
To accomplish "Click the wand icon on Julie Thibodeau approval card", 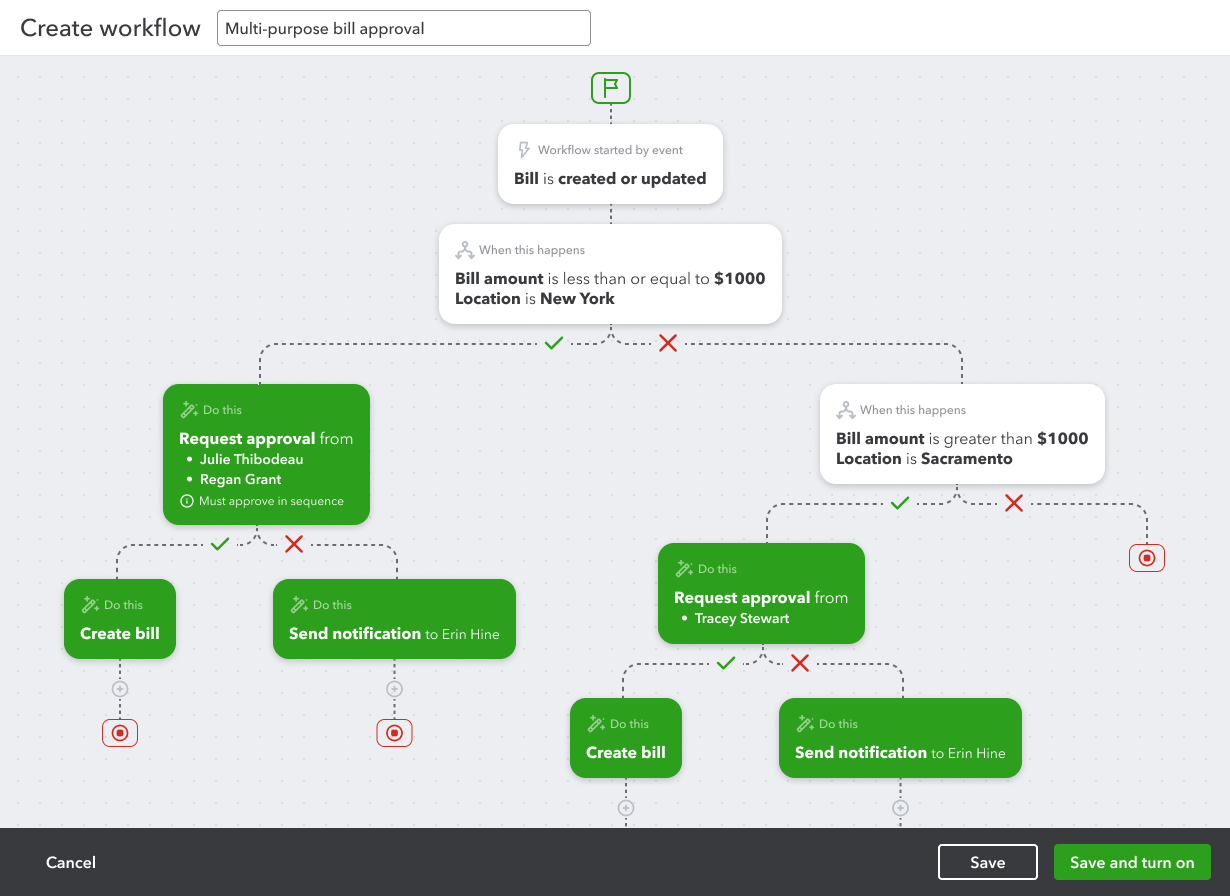I will 189,409.
